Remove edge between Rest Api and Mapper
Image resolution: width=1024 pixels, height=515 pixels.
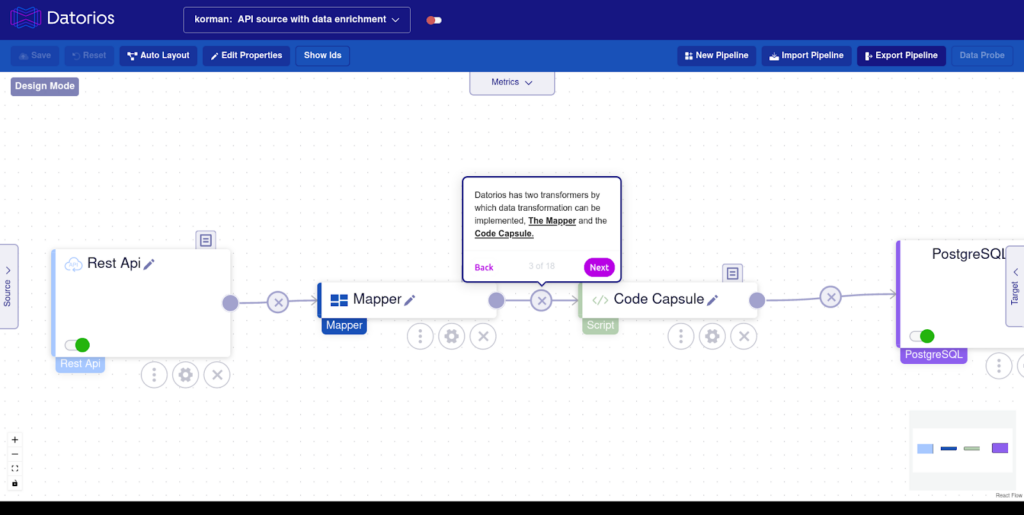[x=278, y=302]
